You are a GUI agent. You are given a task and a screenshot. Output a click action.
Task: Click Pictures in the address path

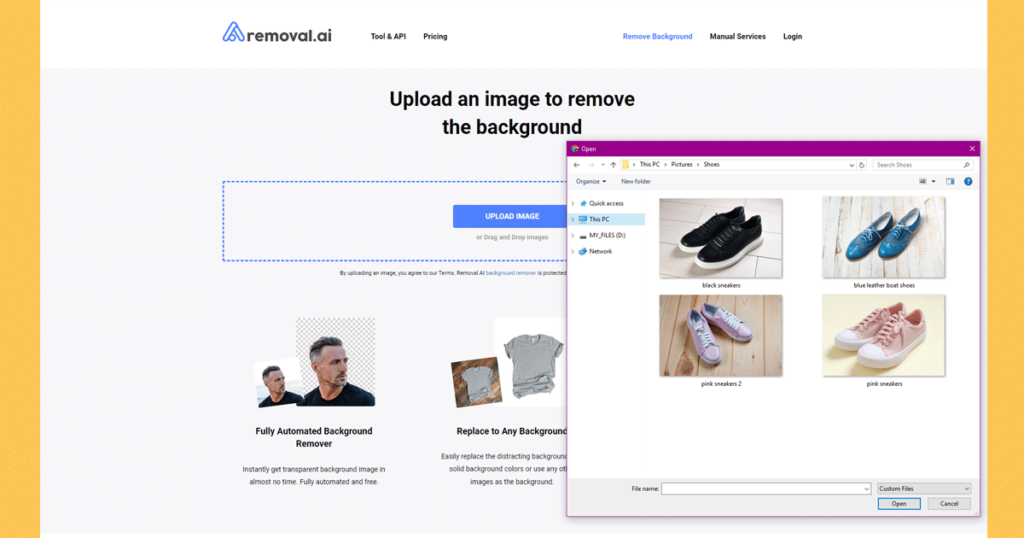pyautogui.click(x=681, y=165)
